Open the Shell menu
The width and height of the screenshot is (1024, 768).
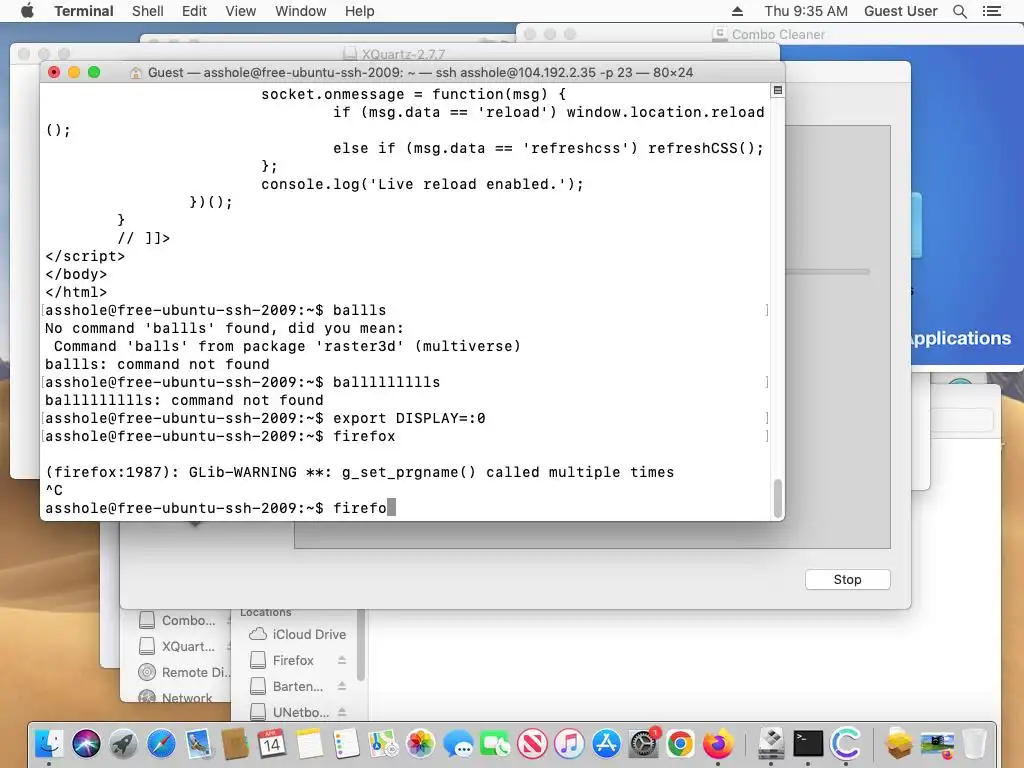148,11
